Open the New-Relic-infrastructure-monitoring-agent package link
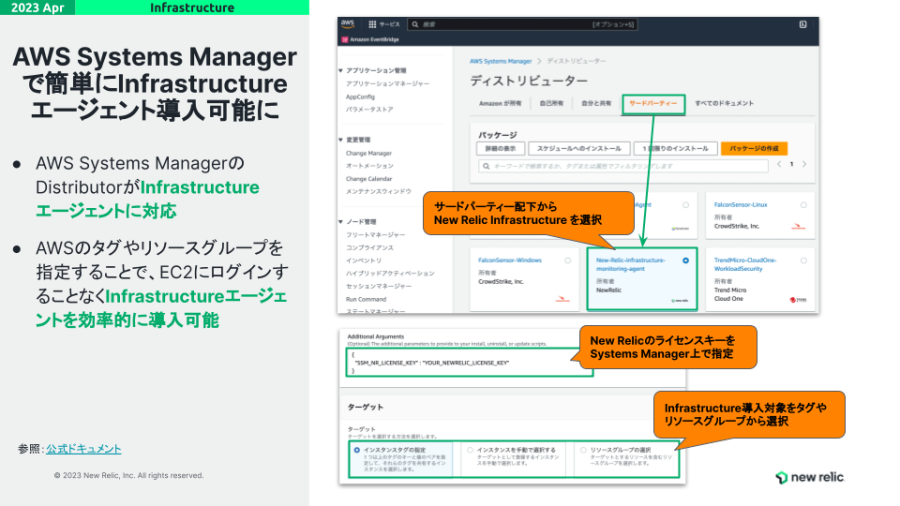The height and width of the screenshot is (506, 900). (630, 264)
